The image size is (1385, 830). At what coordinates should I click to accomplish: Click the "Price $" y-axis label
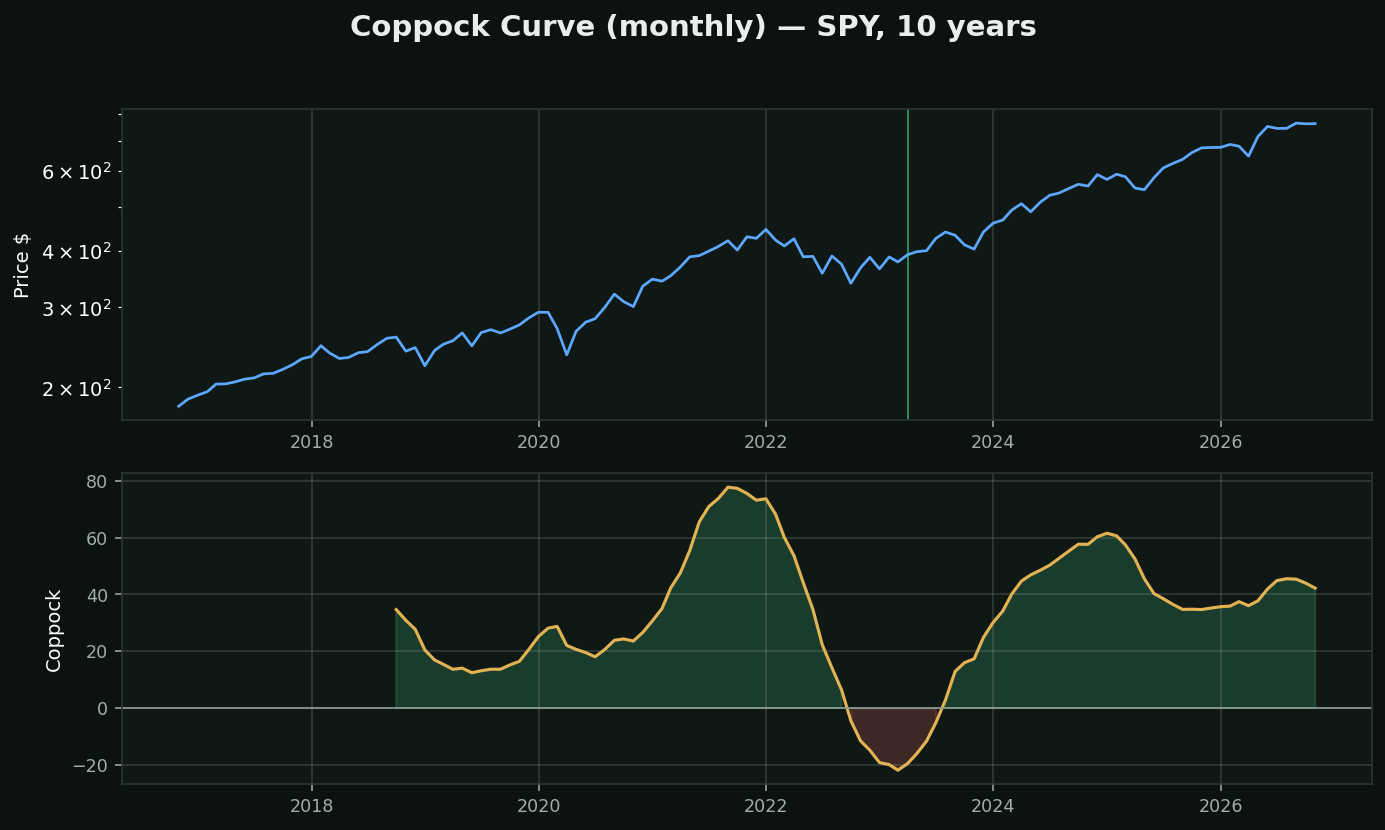point(22,265)
